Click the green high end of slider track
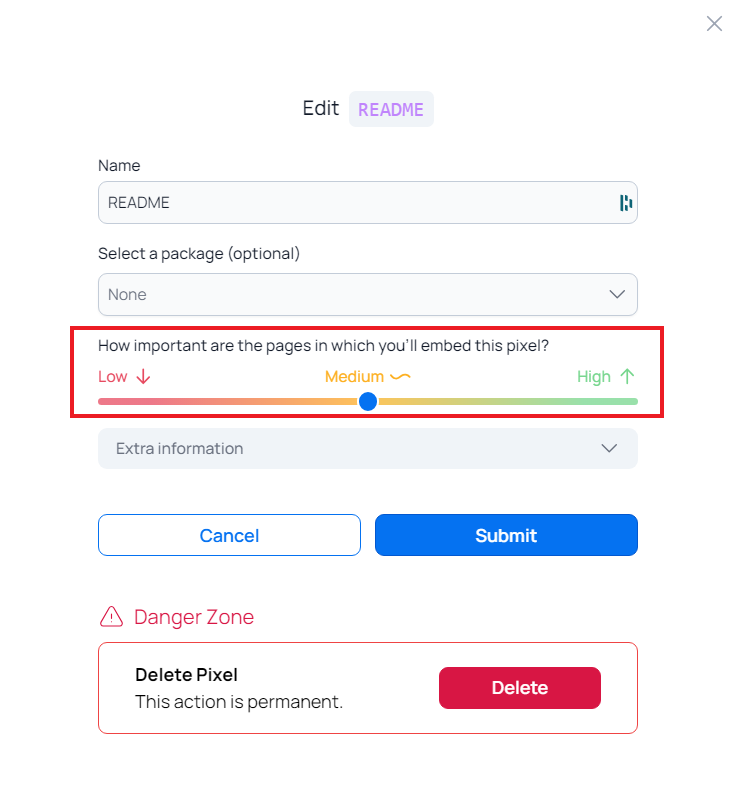Viewport: 738px width, 796px height. point(628,401)
